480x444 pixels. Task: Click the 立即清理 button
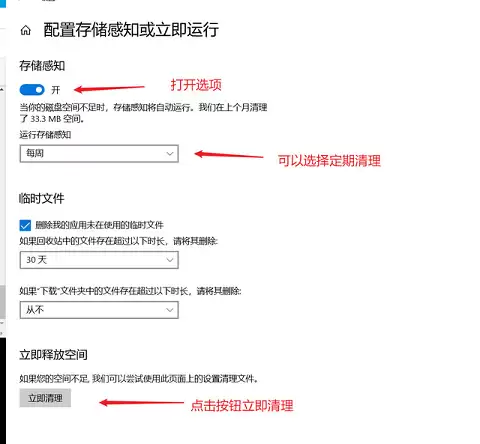pos(45,398)
